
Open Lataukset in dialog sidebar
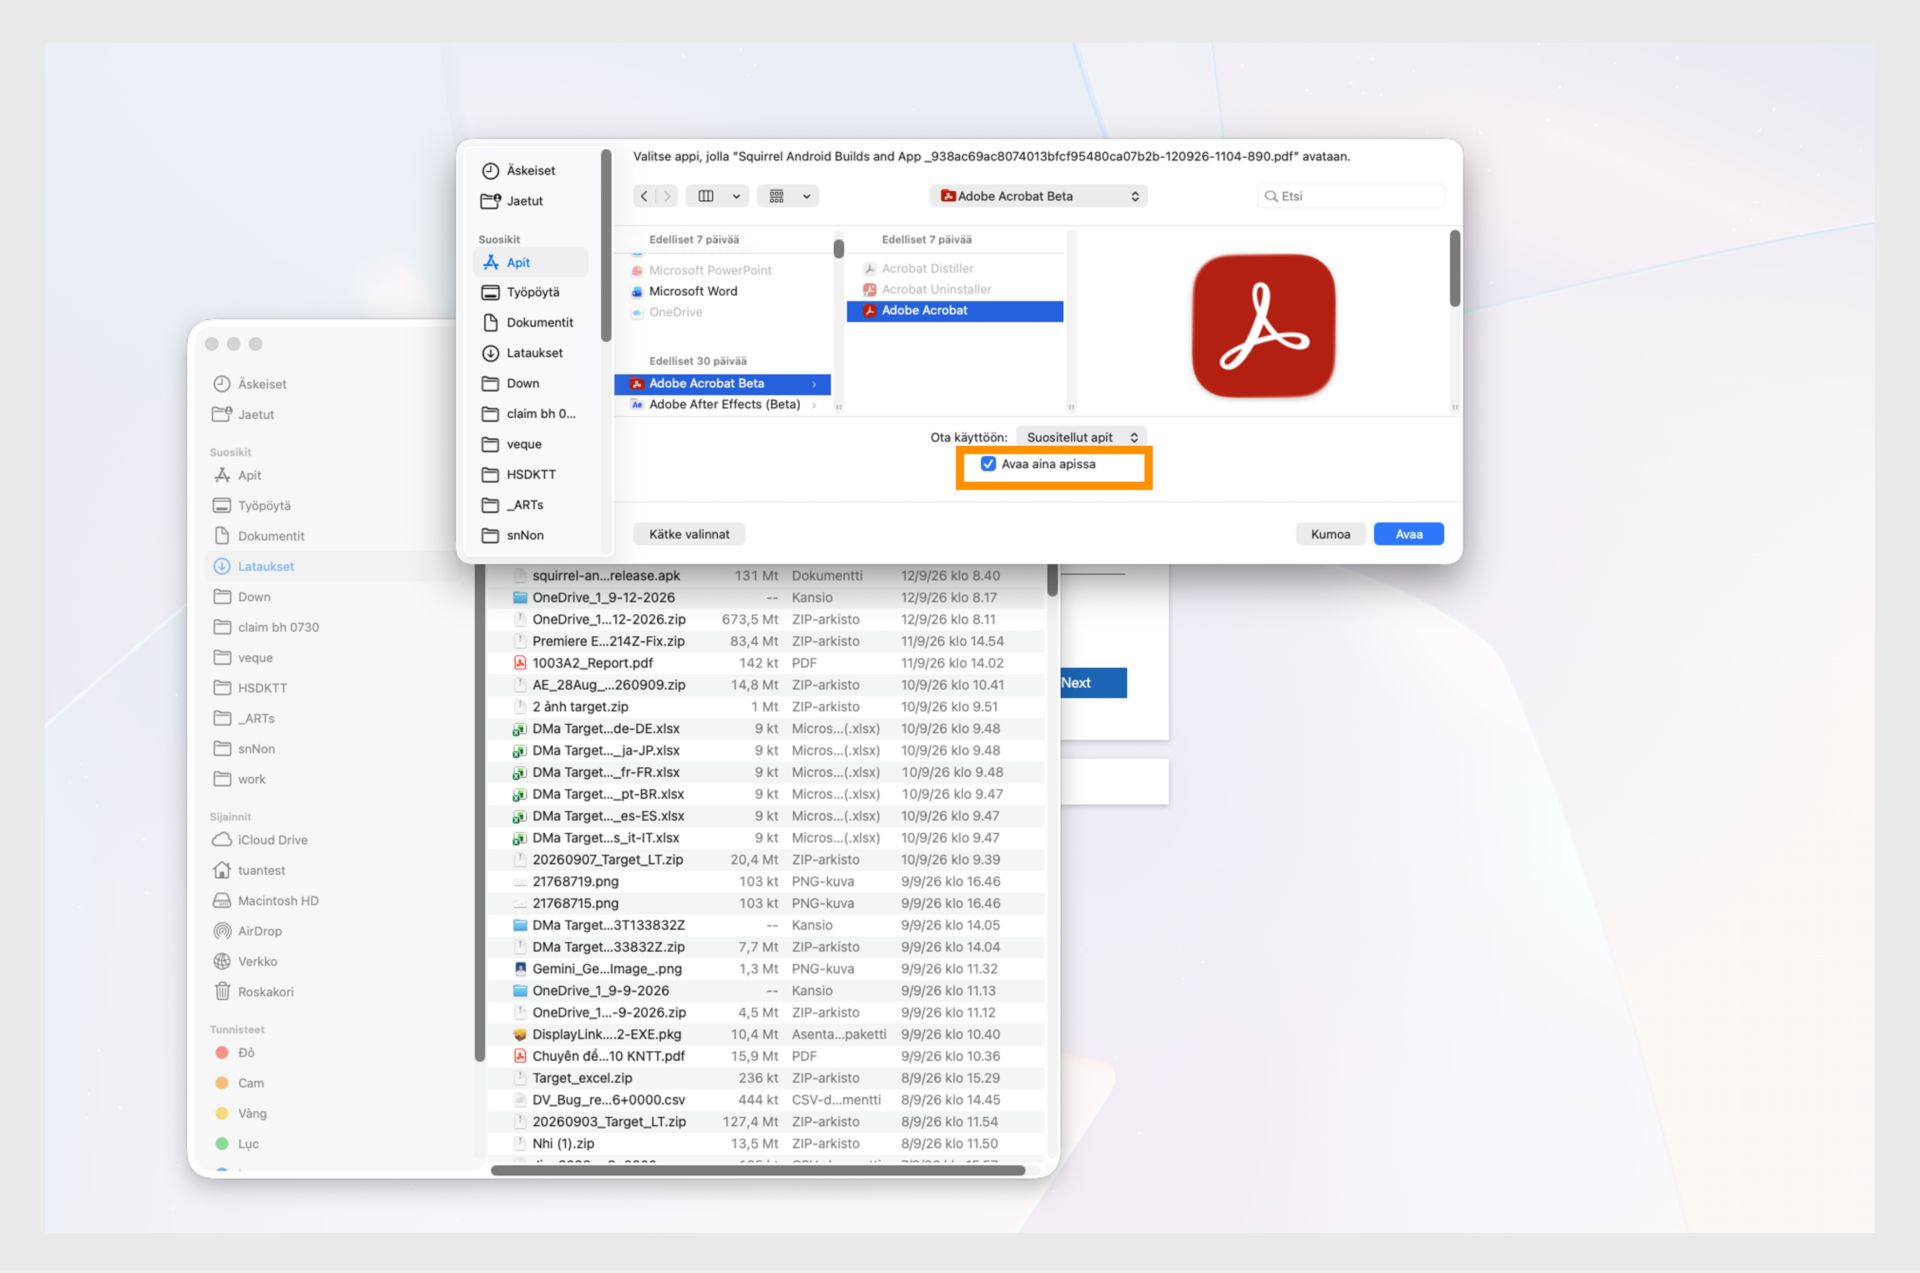click(x=530, y=353)
